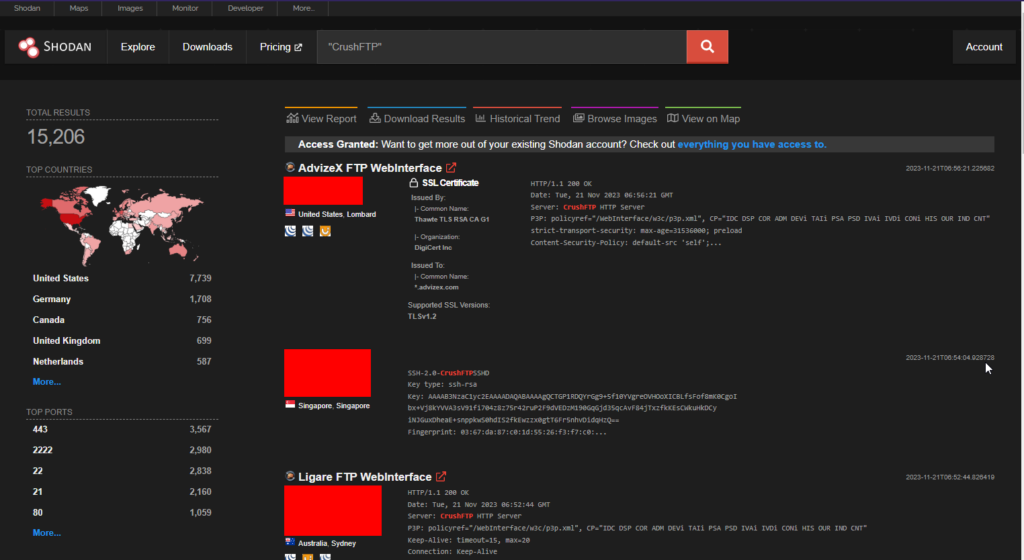Click the map icon of View on Map

pyautogui.click(x=673, y=118)
